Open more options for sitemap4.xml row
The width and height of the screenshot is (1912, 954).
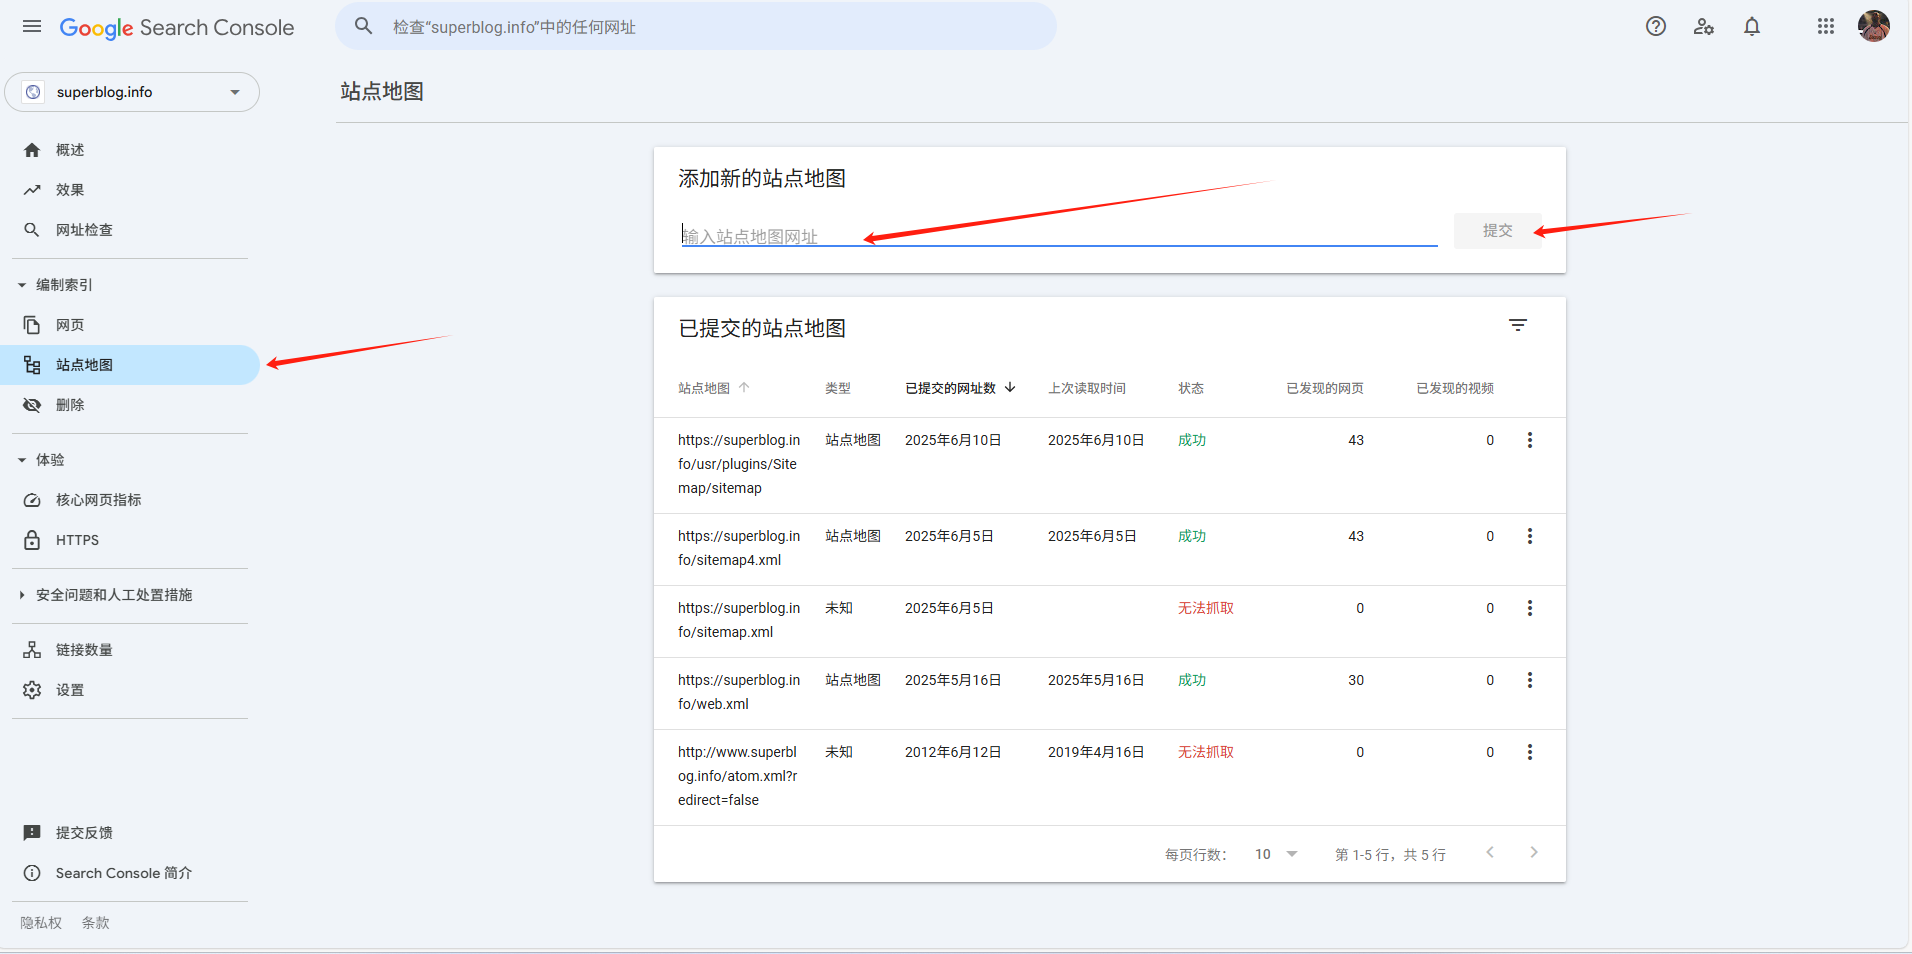pyautogui.click(x=1529, y=536)
